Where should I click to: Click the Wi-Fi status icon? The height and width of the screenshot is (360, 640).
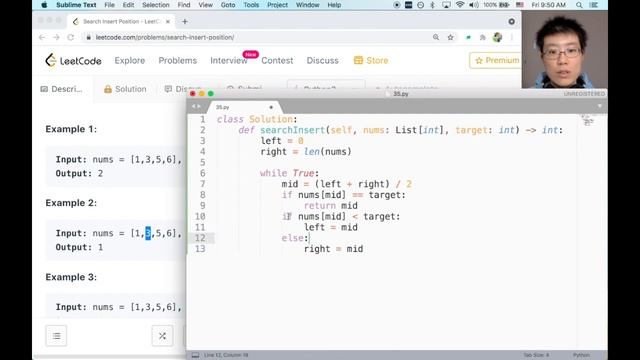[x=460, y=5]
